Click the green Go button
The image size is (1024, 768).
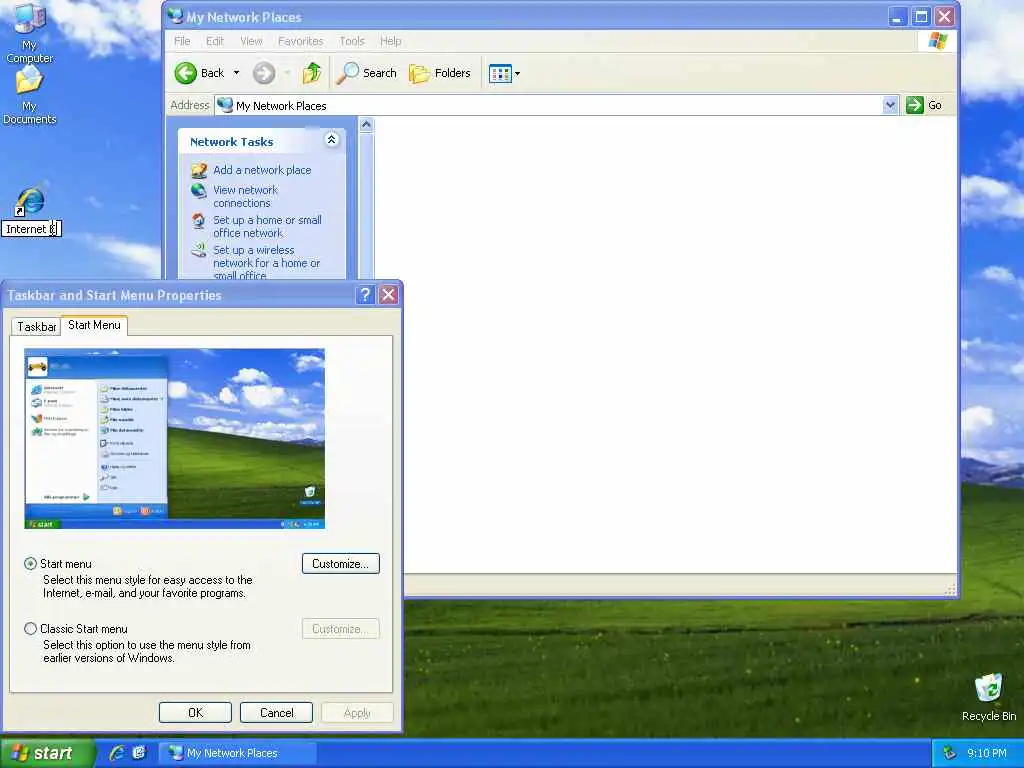point(923,105)
